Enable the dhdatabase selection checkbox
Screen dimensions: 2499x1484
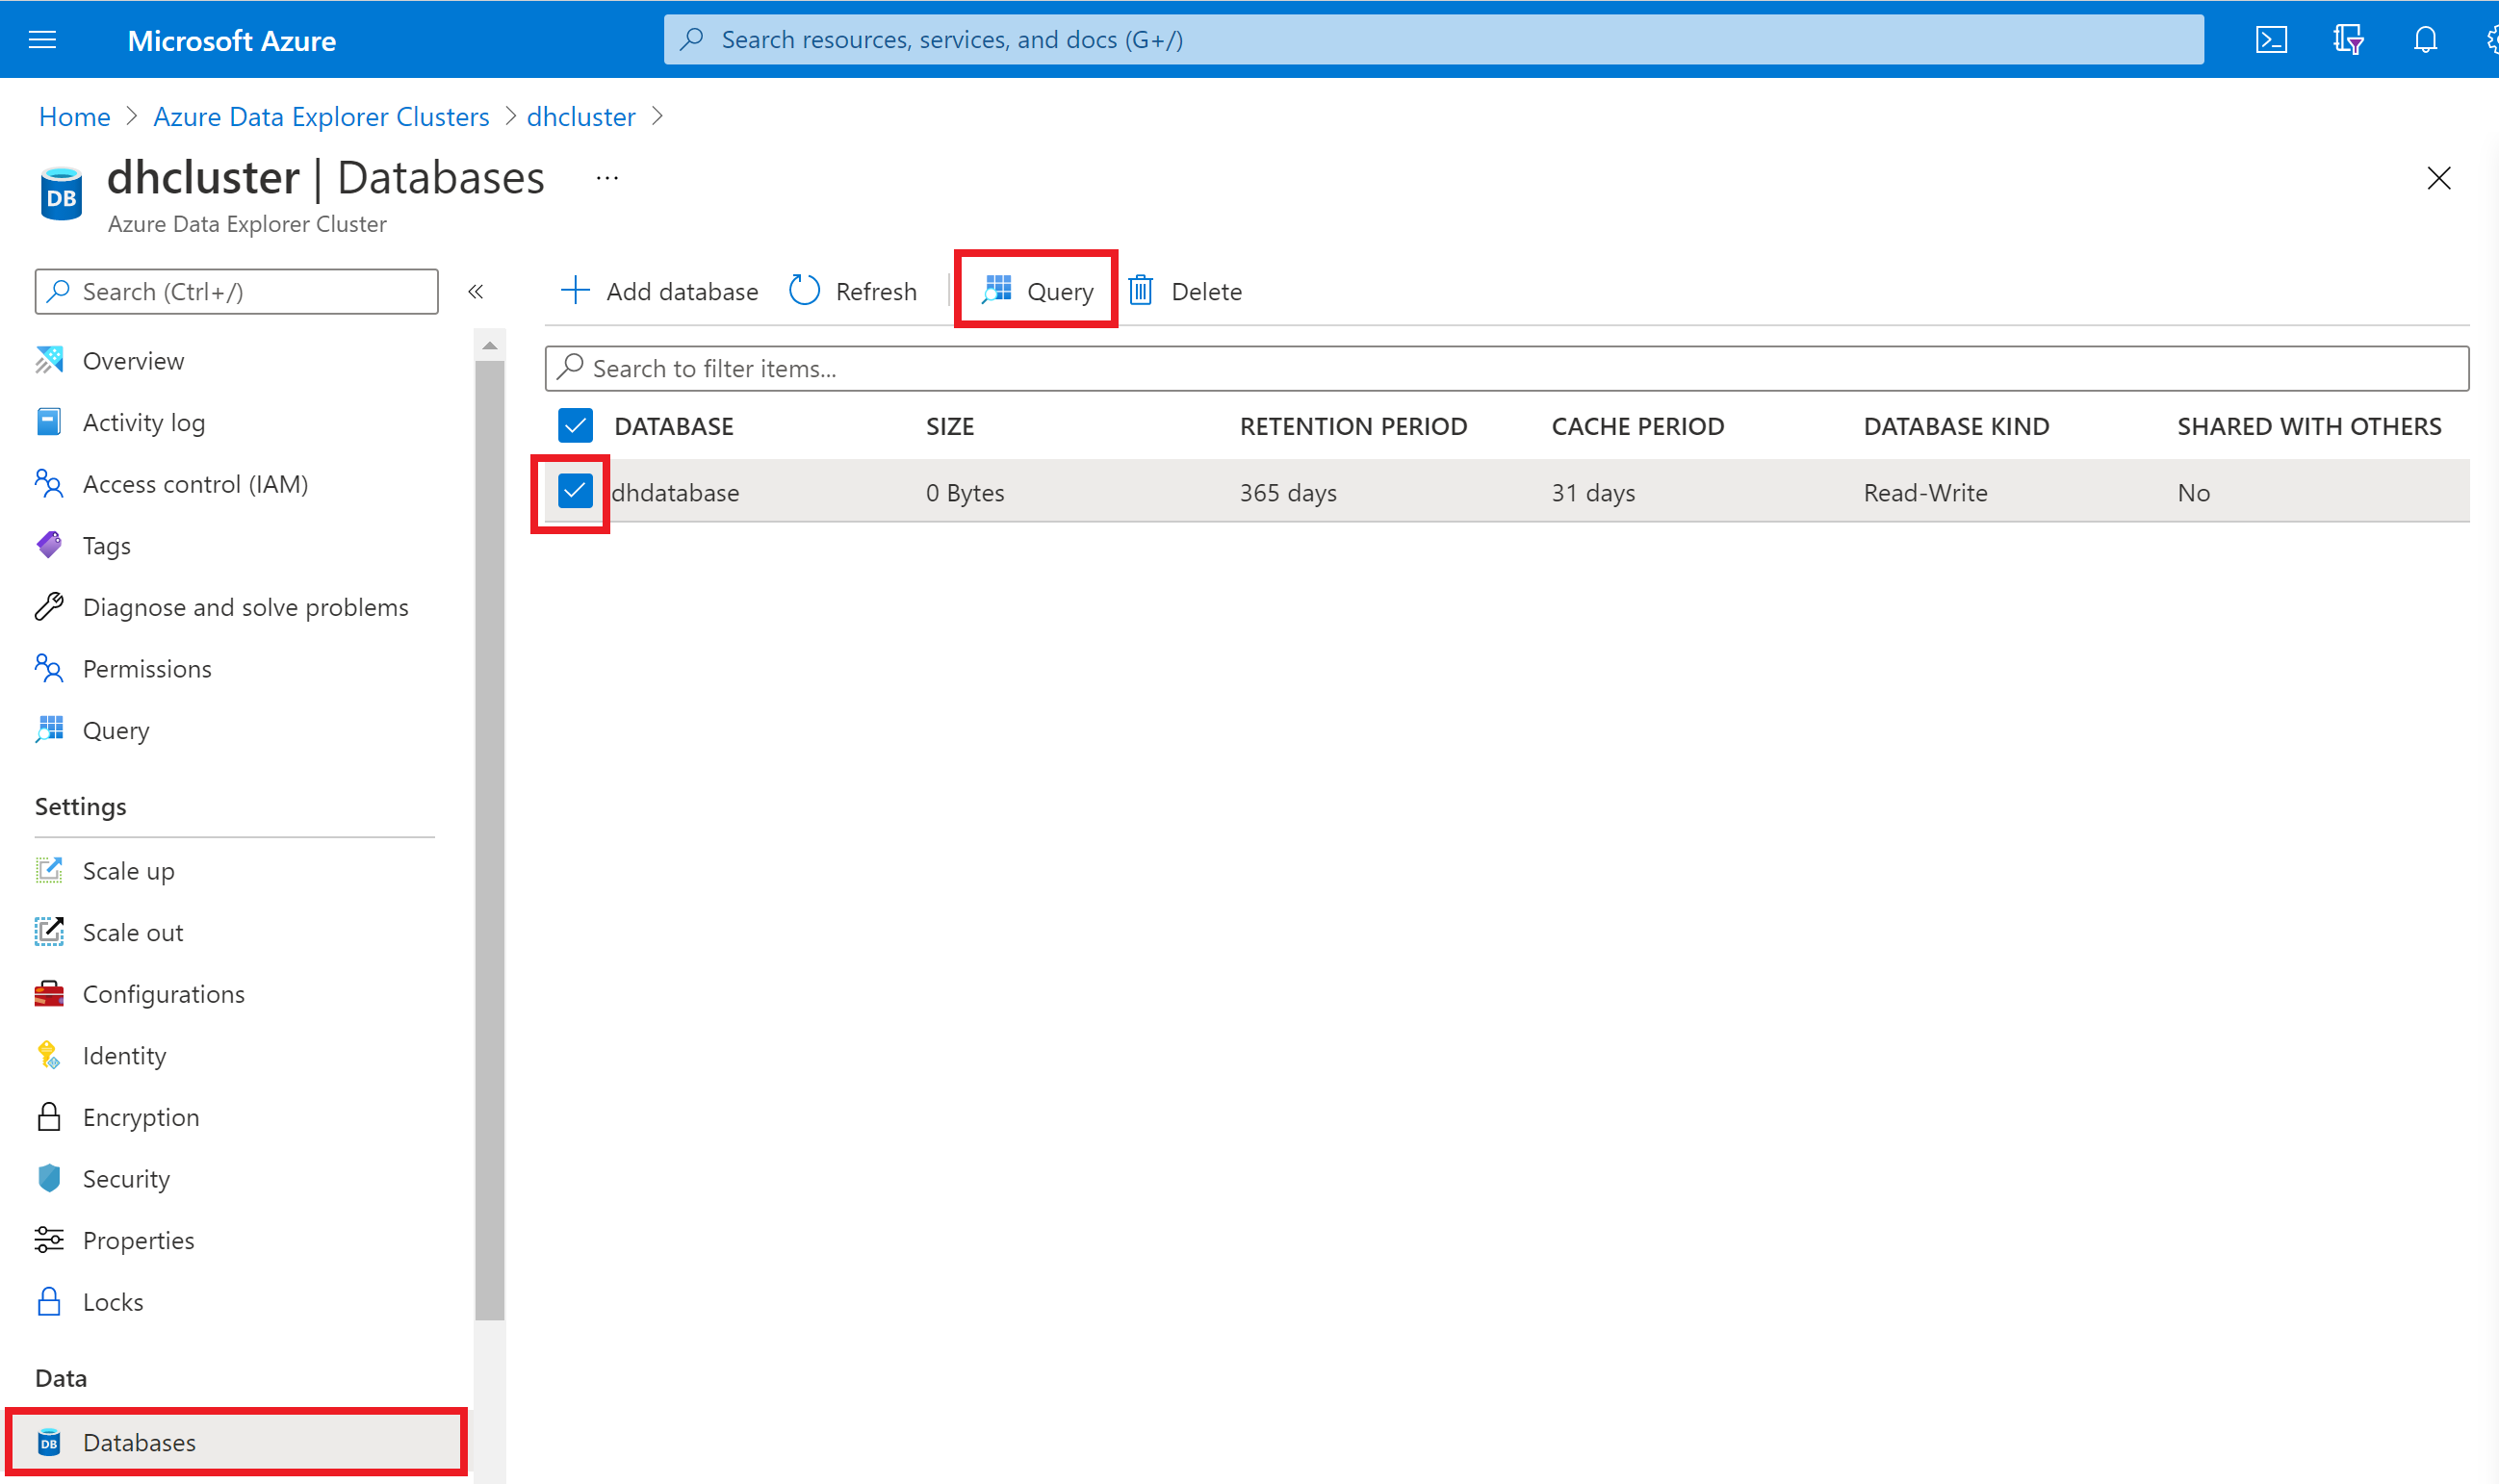click(576, 491)
